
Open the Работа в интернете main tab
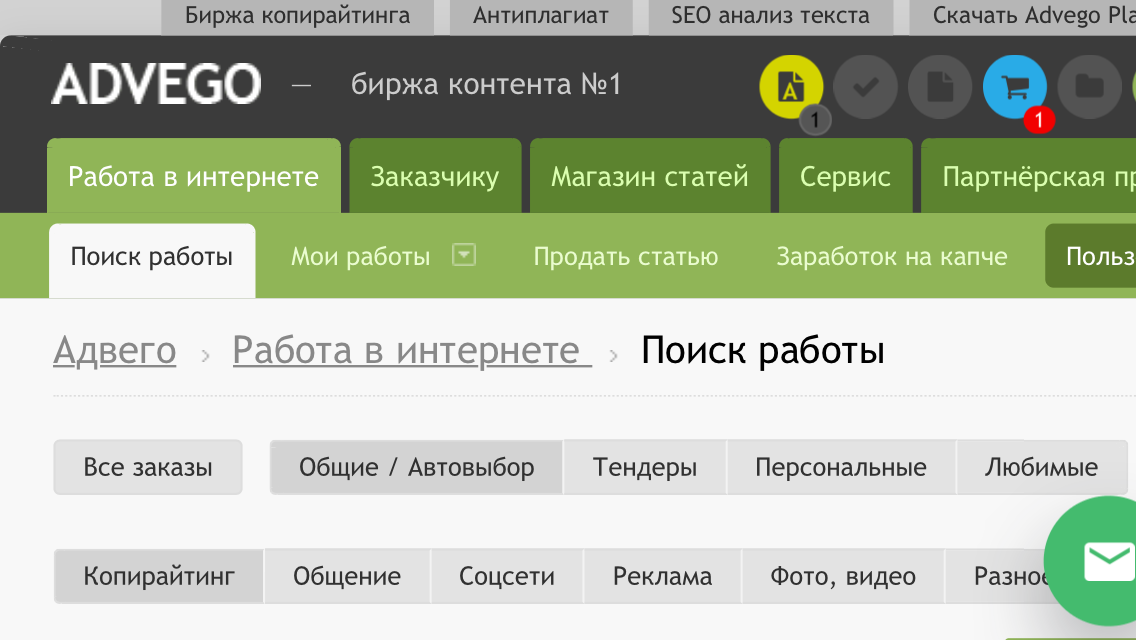[193, 176]
